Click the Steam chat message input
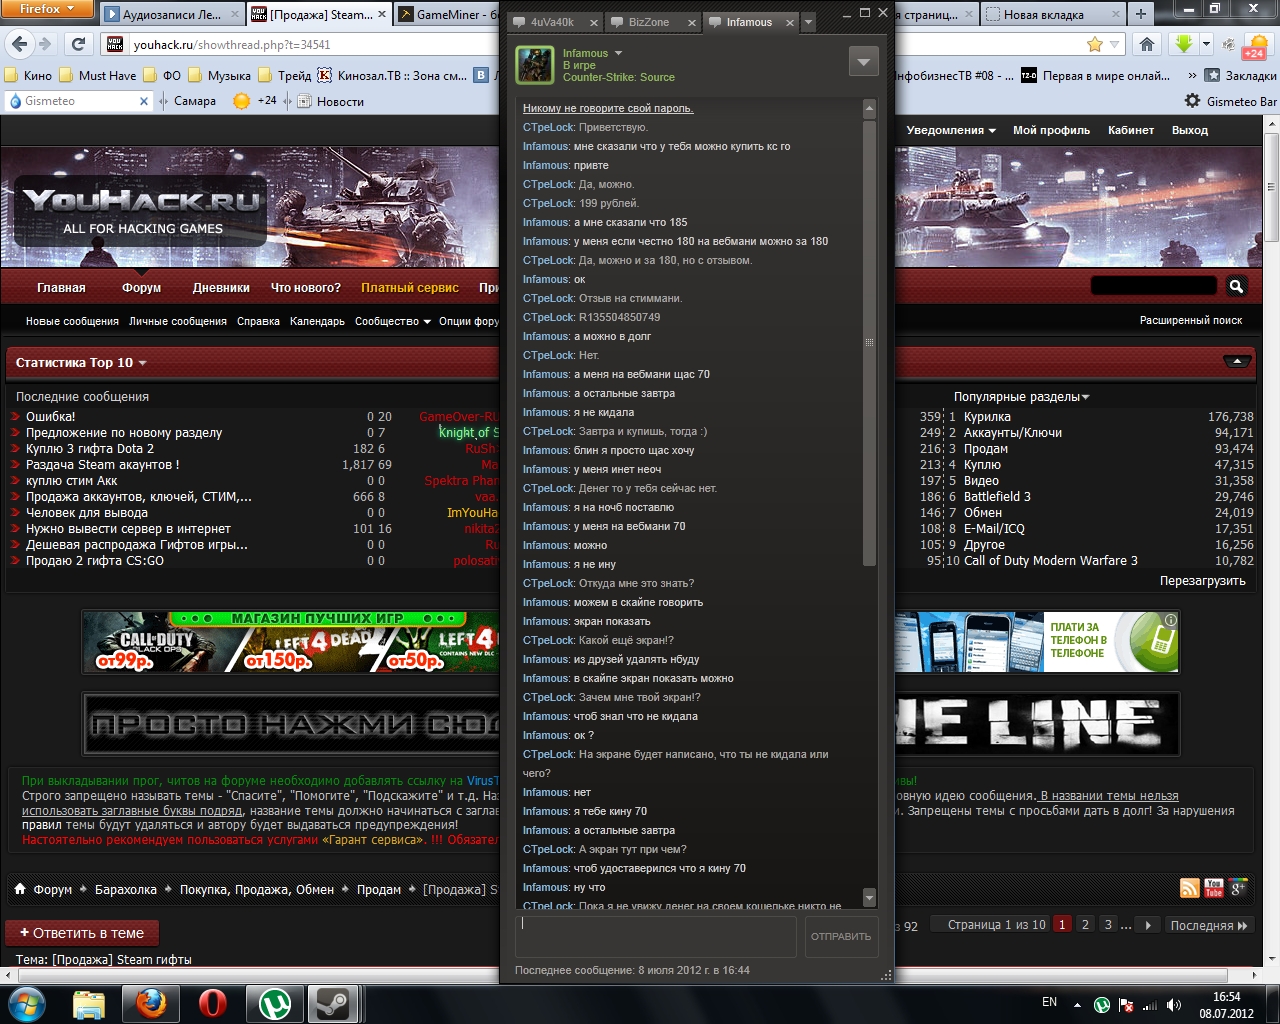This screenshot has width=1280, height=1024. tap(656, 936)
